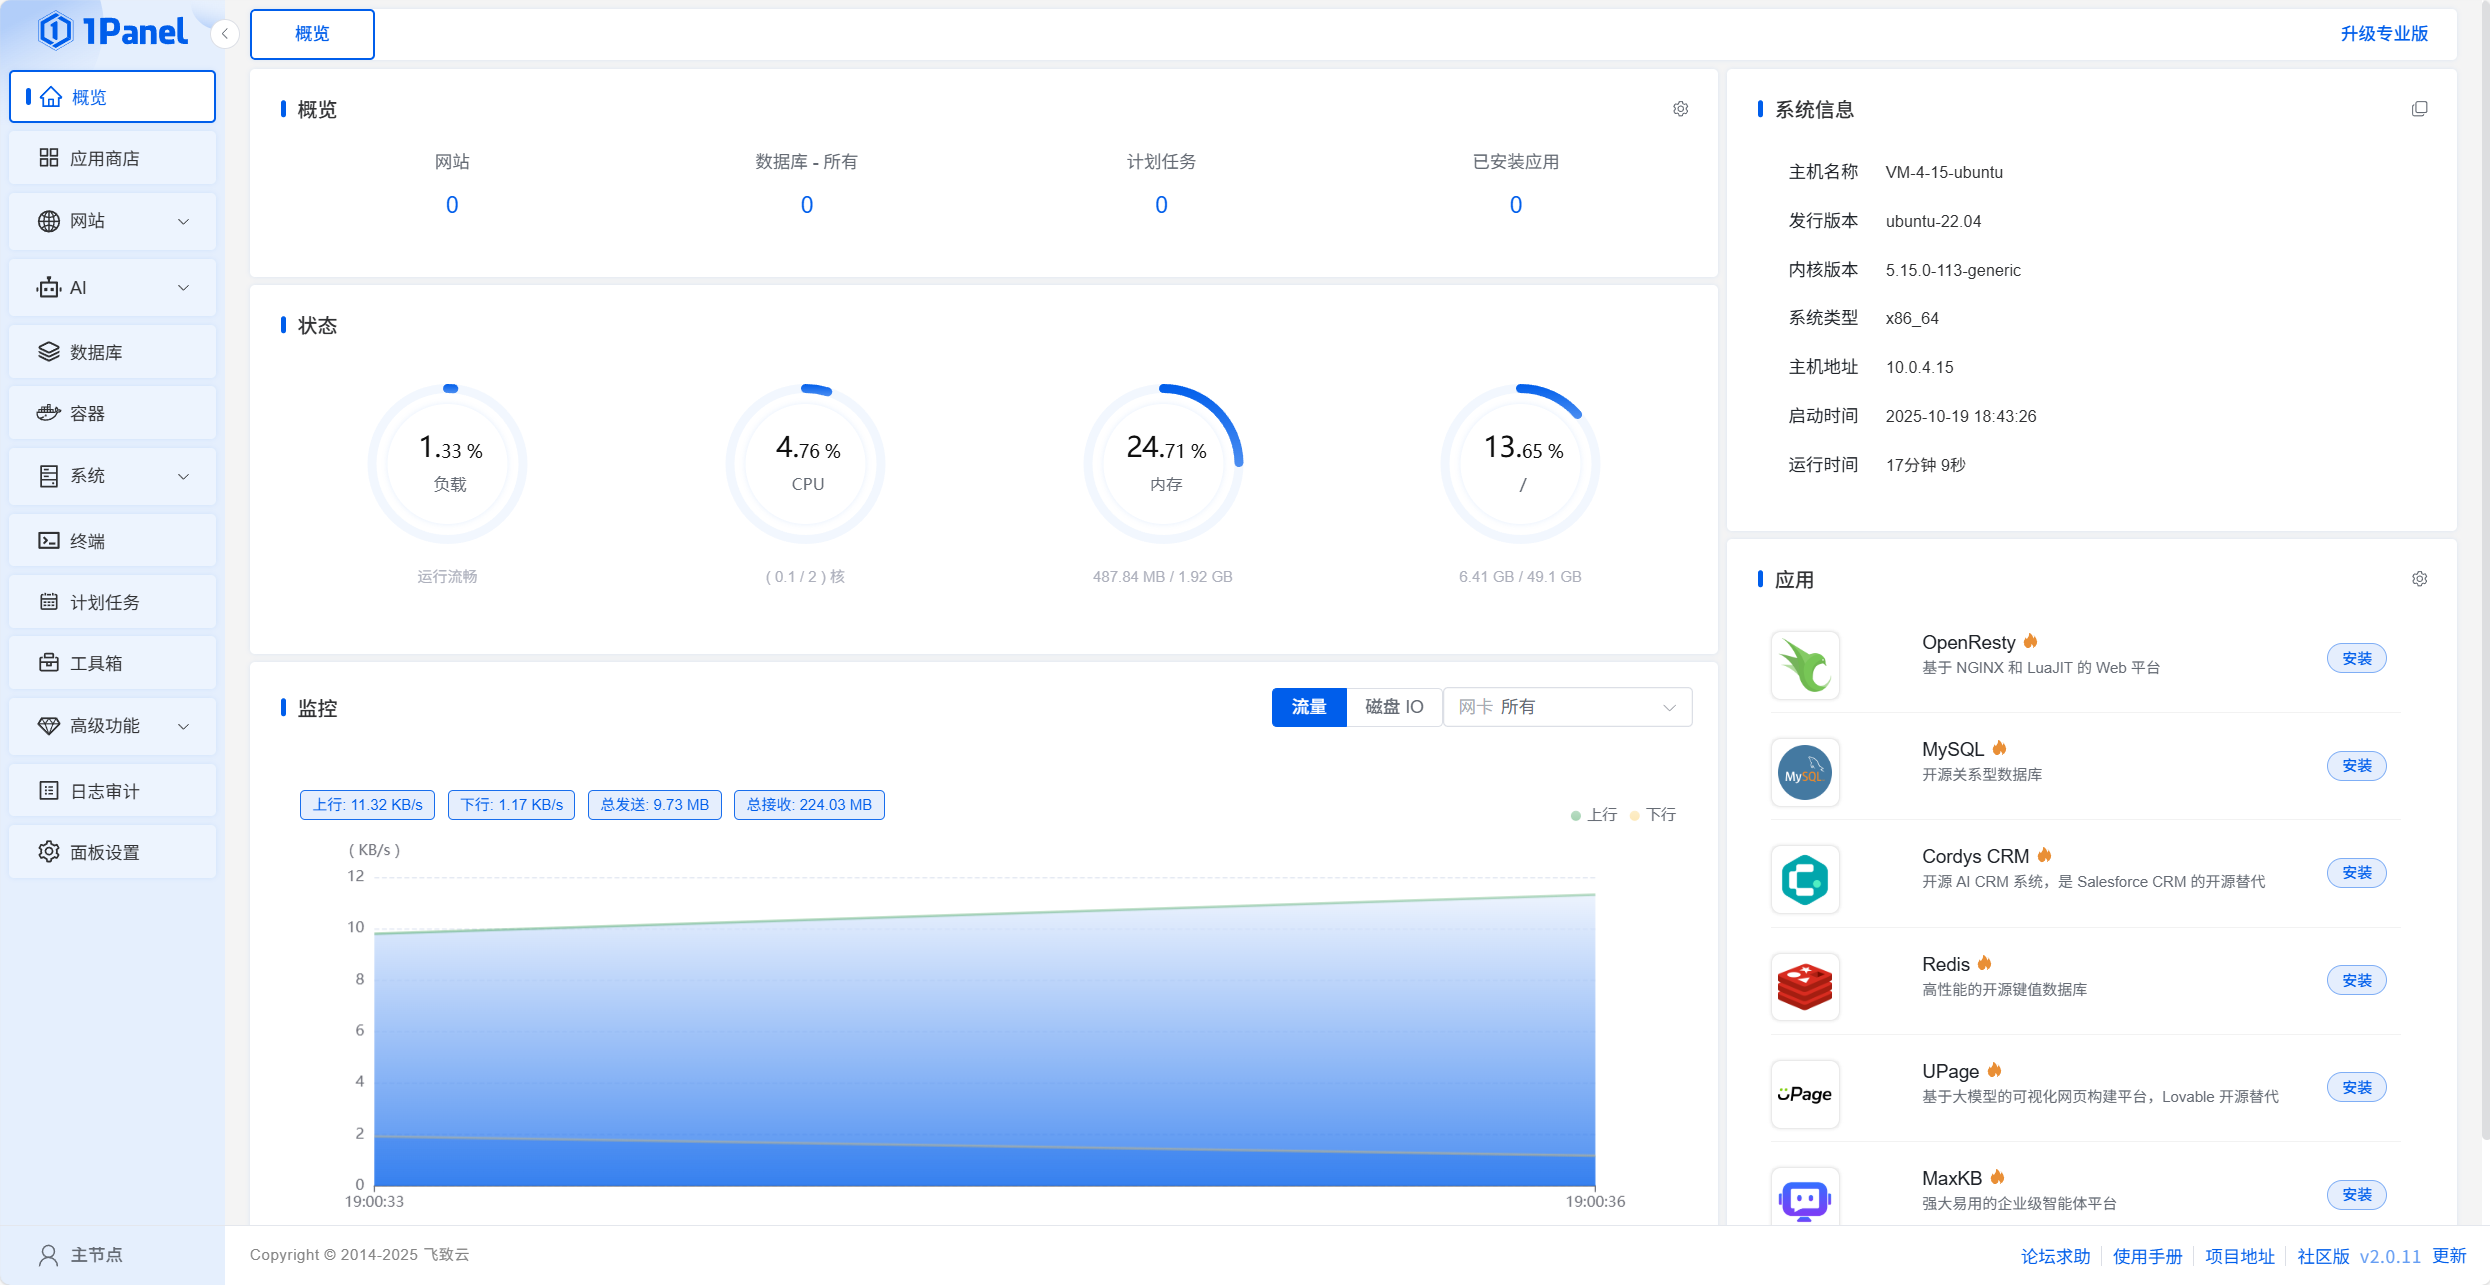Copy system info with the copy icon
Screen dimensions: 2490x1285
2419,109
